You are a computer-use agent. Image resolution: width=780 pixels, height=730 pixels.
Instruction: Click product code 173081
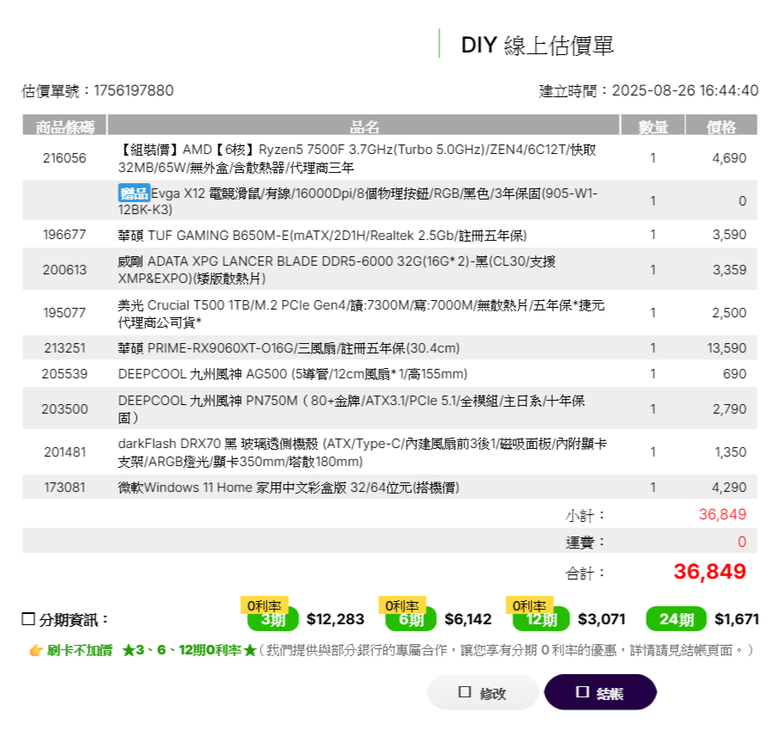pos(65,487)
